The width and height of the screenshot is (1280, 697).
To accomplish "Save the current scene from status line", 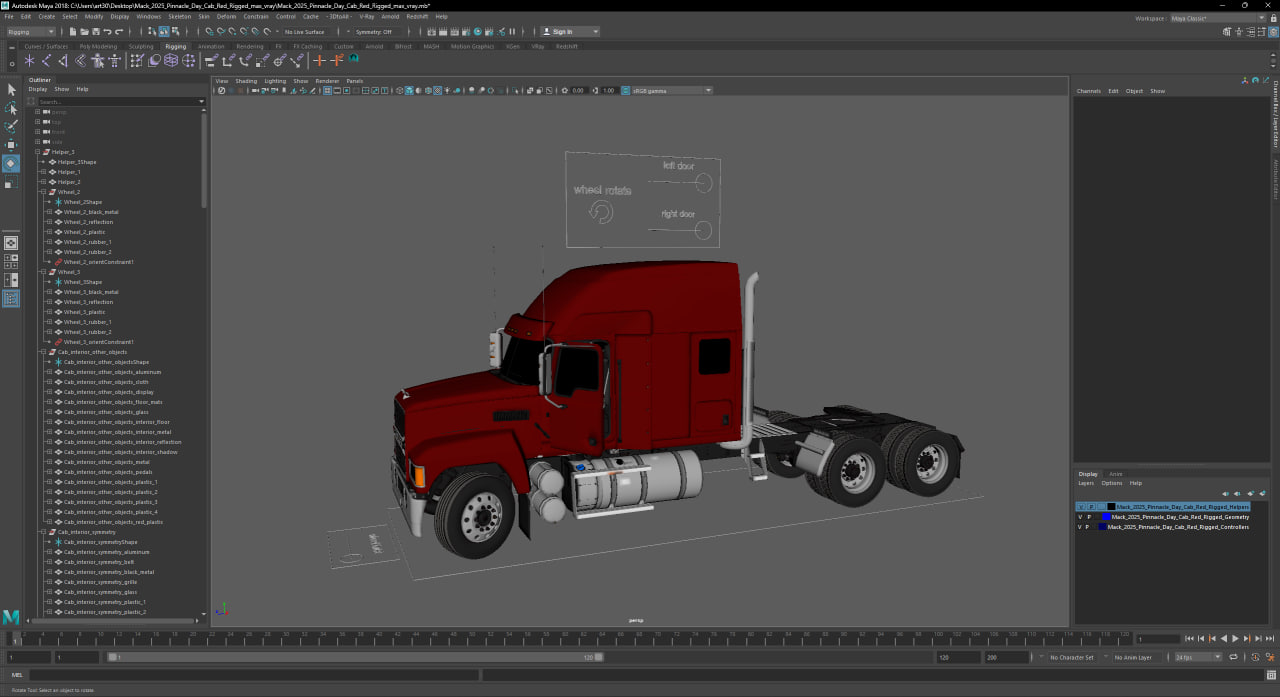I will [95, 32].
